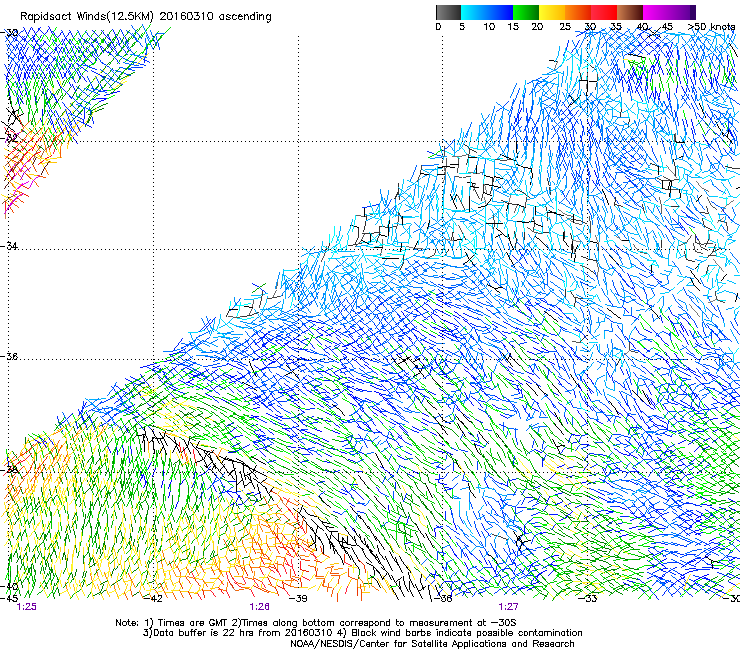Viewport: 740px width, 650px height.
Task: Click the '-39' longitude label
Action: 298,599
